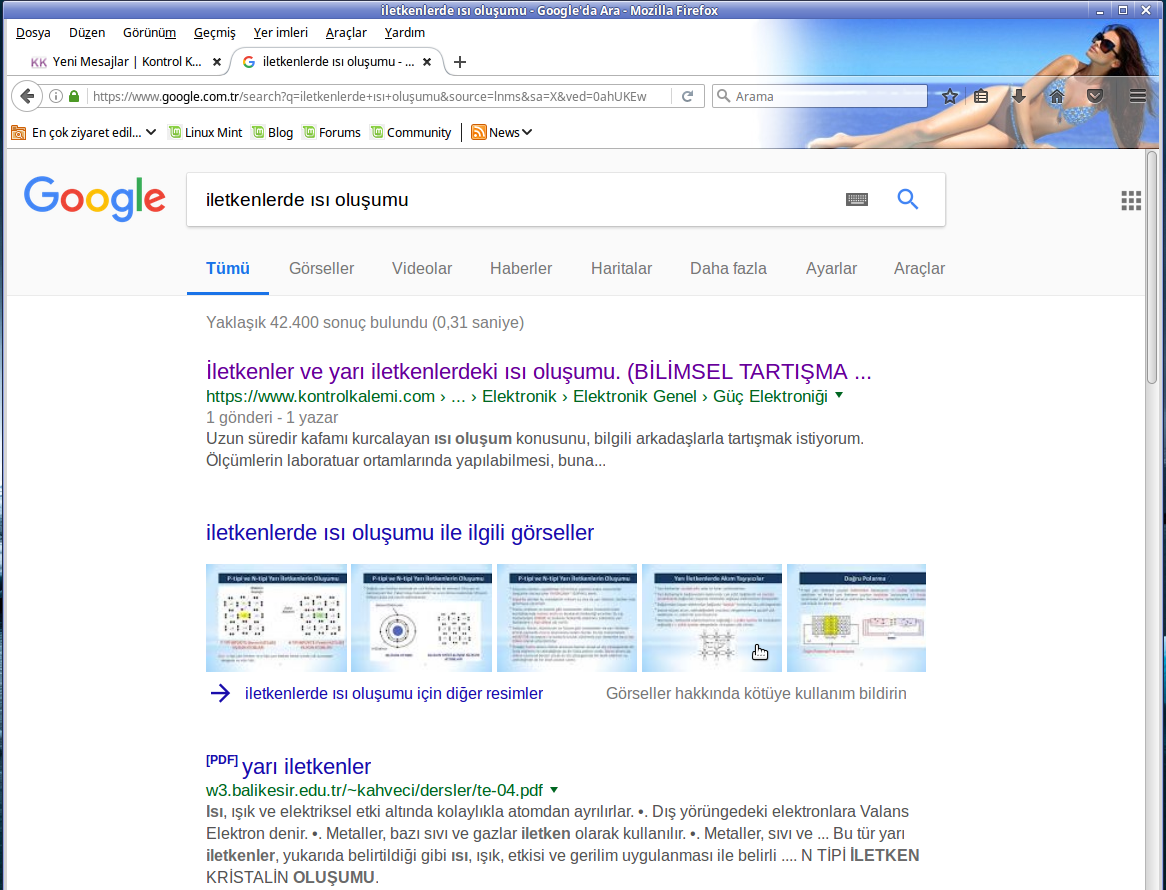Open a new tab with the plus button
Image resolution: width=1166 pixels, height=890 pixels.
point(460,62)
